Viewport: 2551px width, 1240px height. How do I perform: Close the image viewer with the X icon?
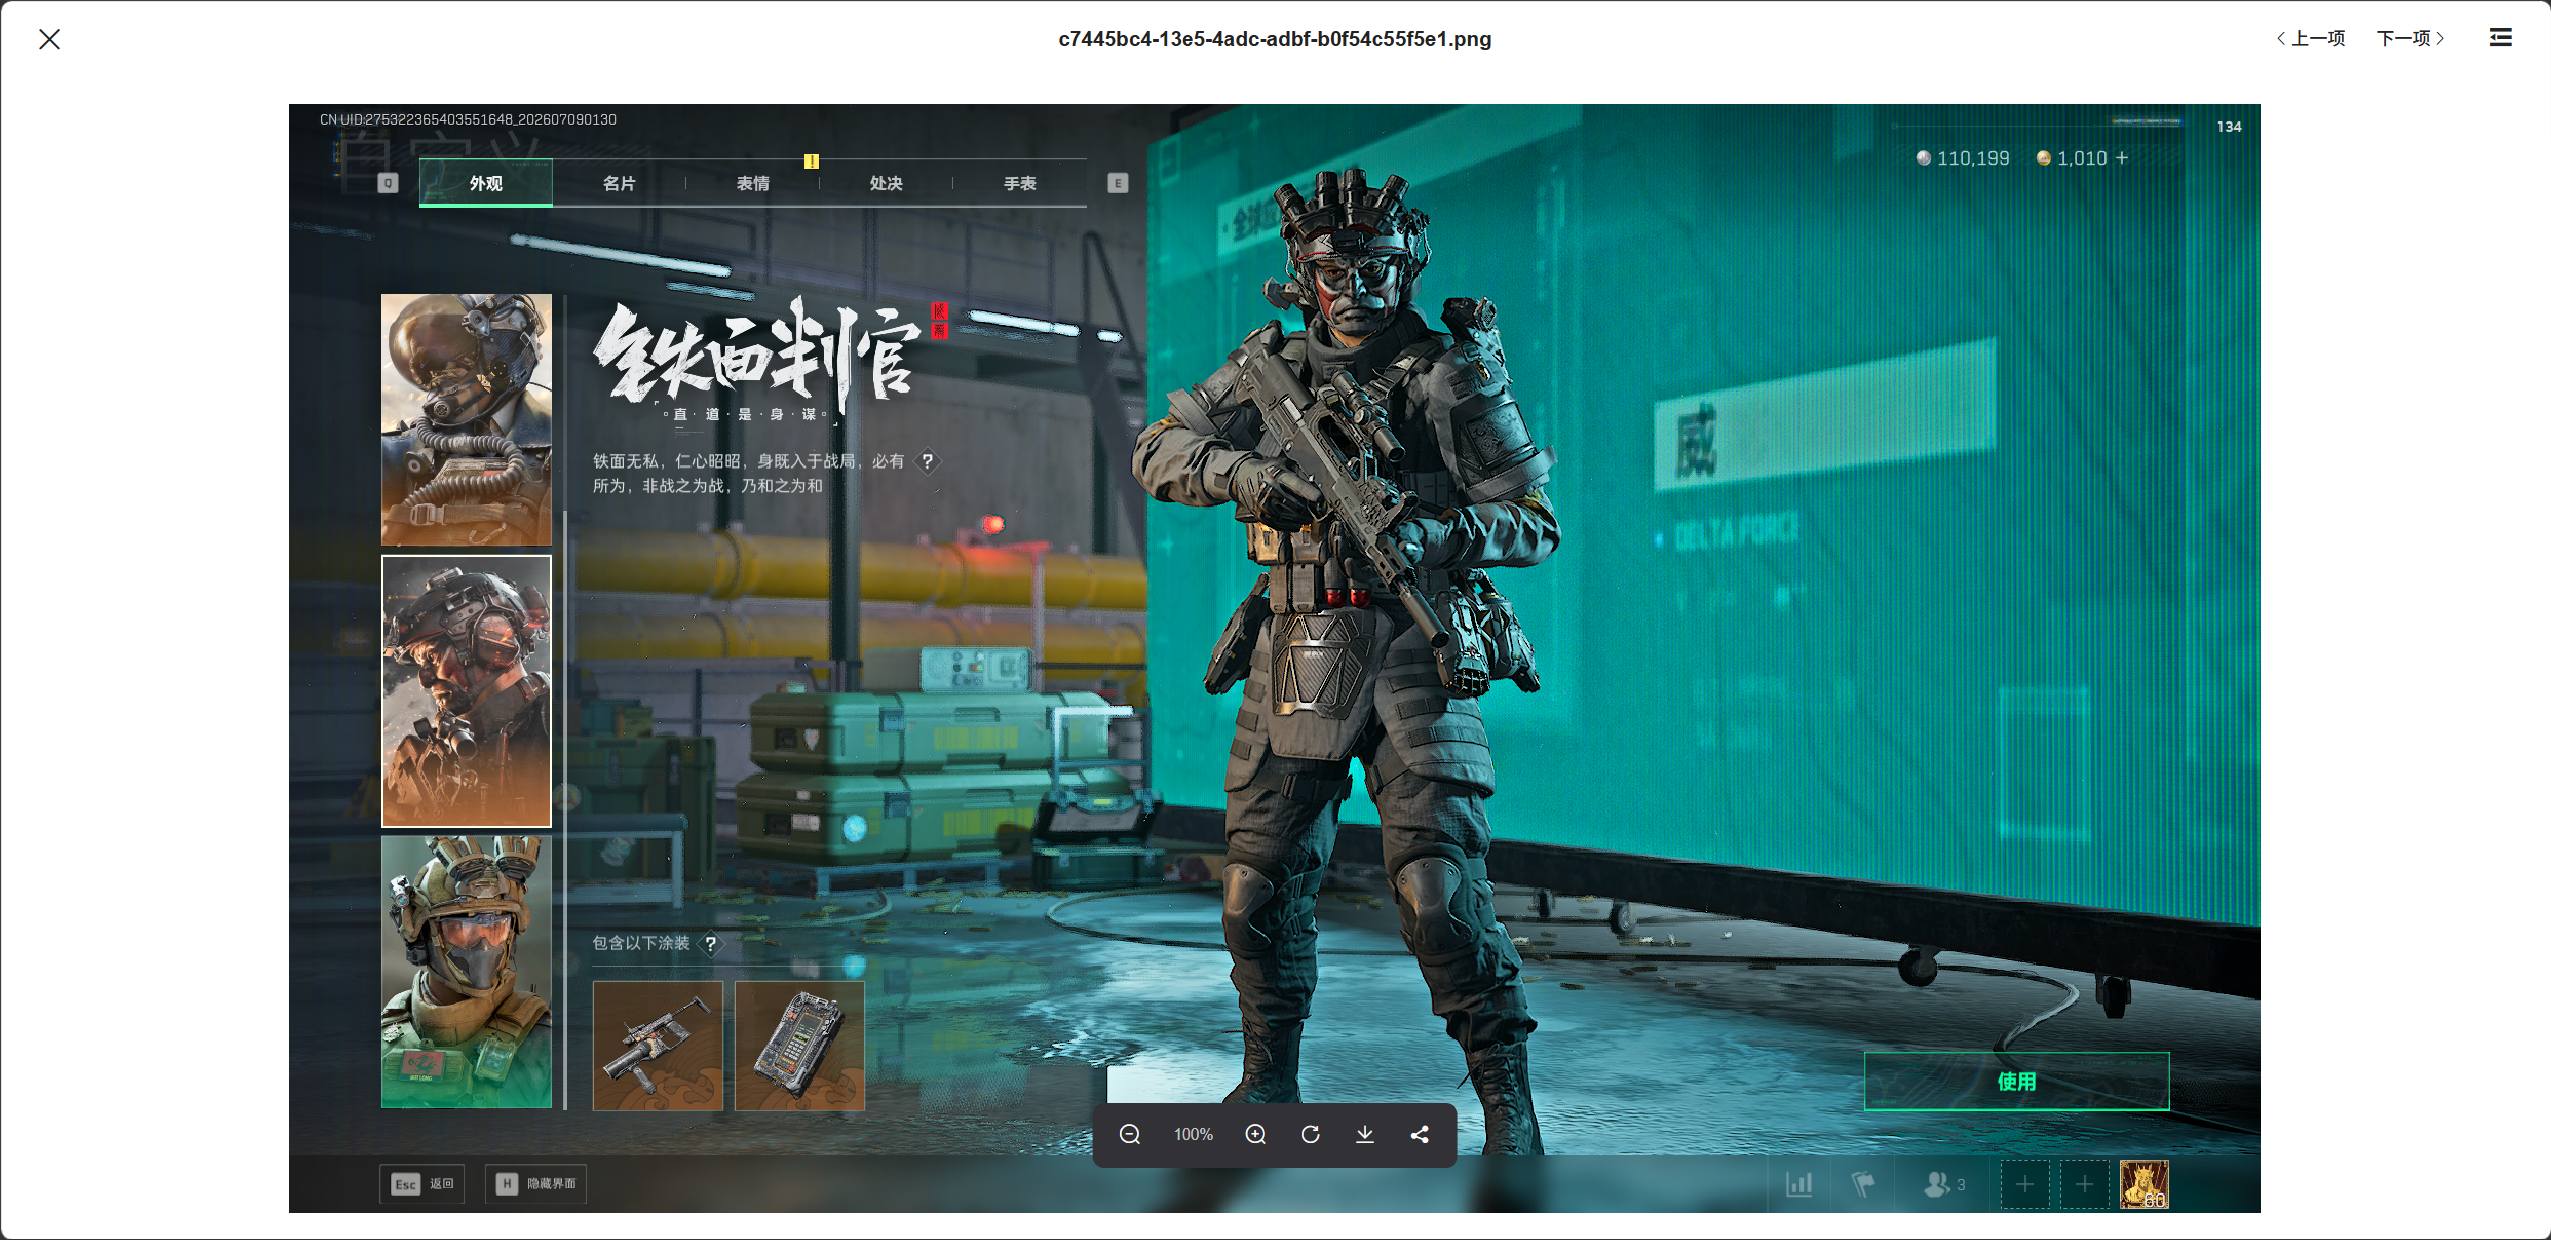pos(49,39)
